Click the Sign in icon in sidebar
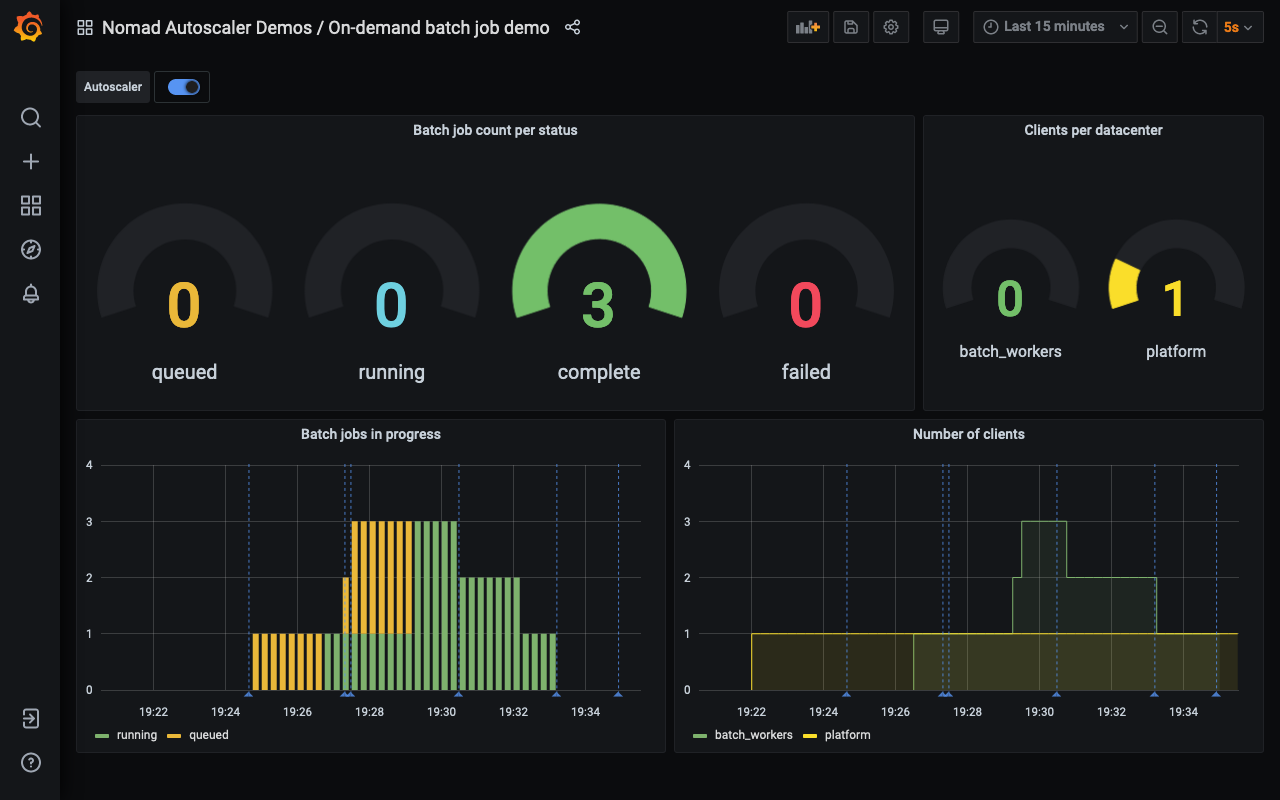 click(x=31, y=718)
